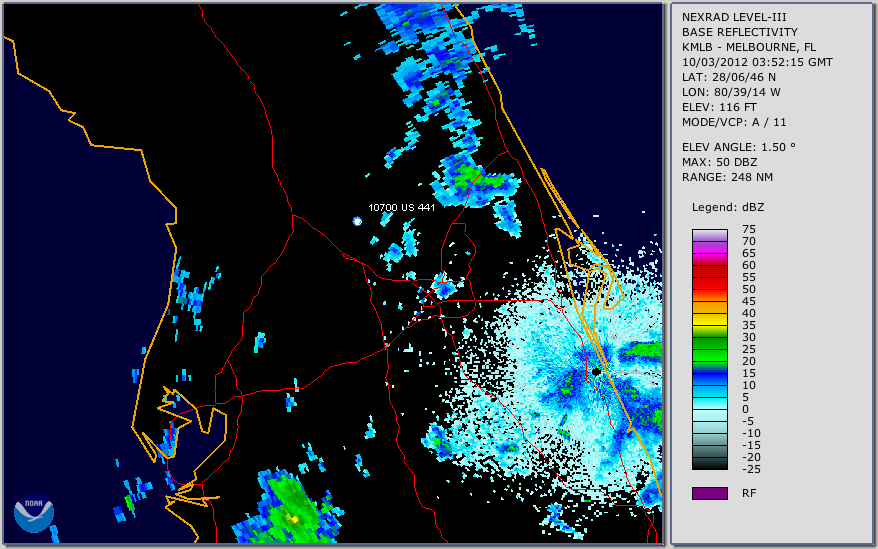Click the white location marker near US 441
The width and height of the screenshot is (878, 549).
point(357,221)
